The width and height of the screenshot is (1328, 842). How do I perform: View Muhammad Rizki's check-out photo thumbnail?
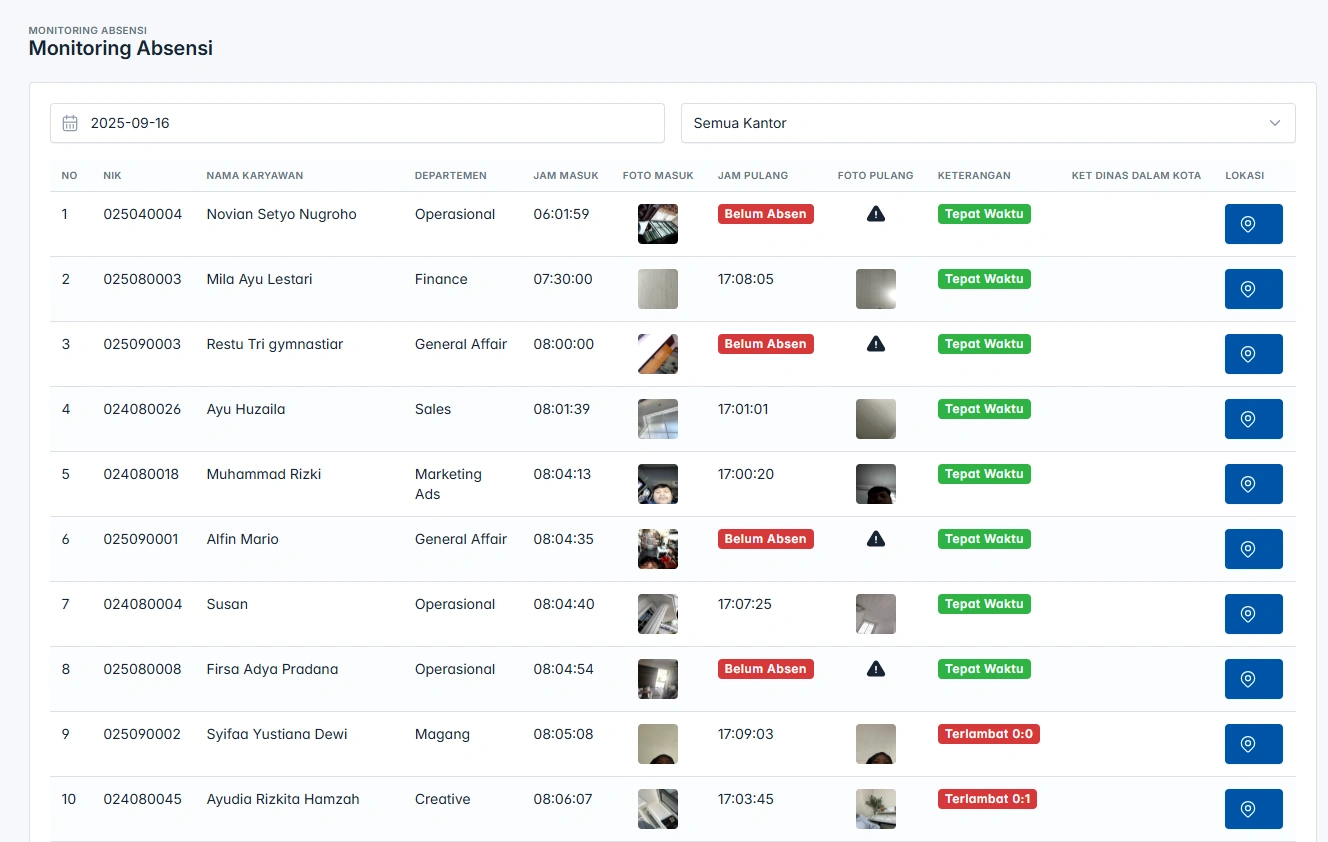pos(876,484)
